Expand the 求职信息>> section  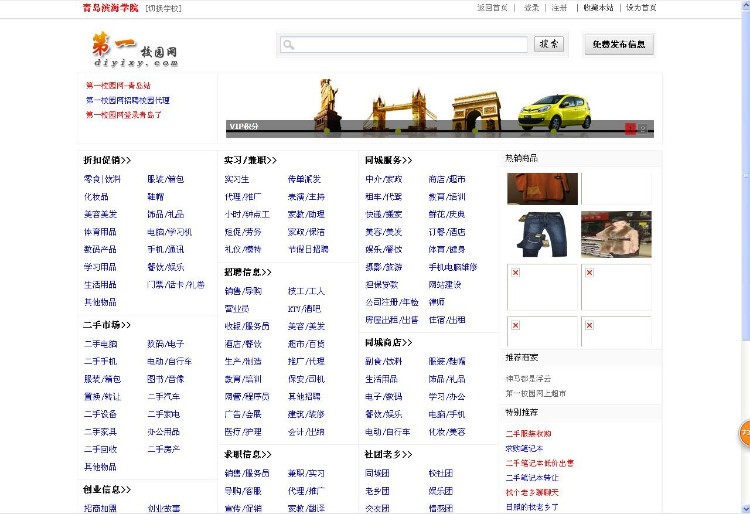click(248, 454)
